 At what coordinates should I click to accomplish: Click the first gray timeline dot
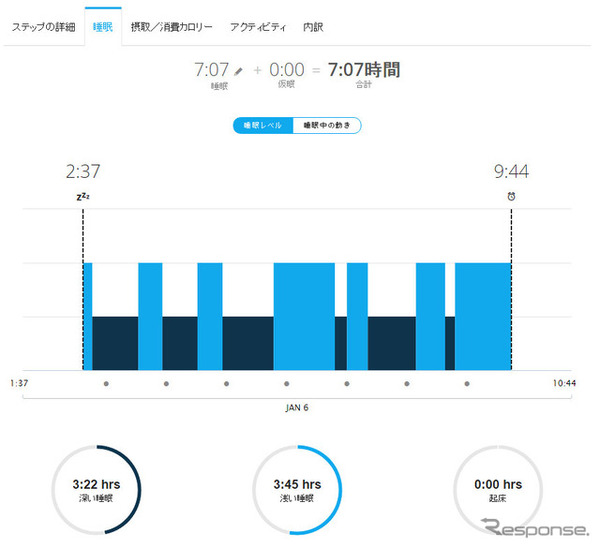pos(106,383)
